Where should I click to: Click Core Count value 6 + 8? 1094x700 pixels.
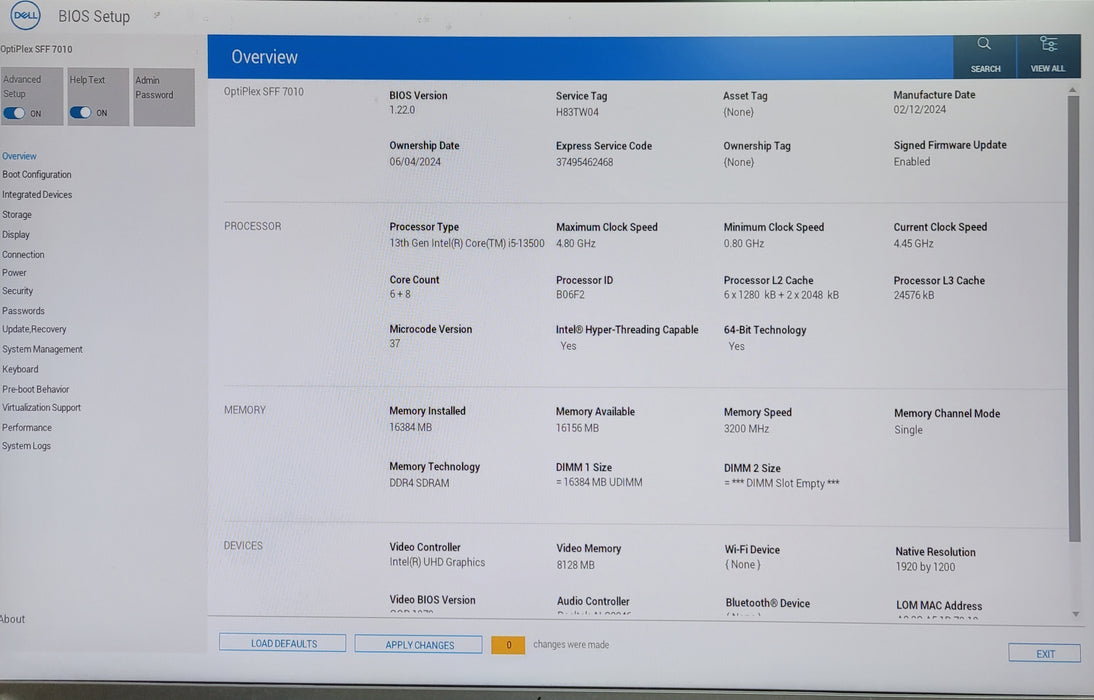400,295
